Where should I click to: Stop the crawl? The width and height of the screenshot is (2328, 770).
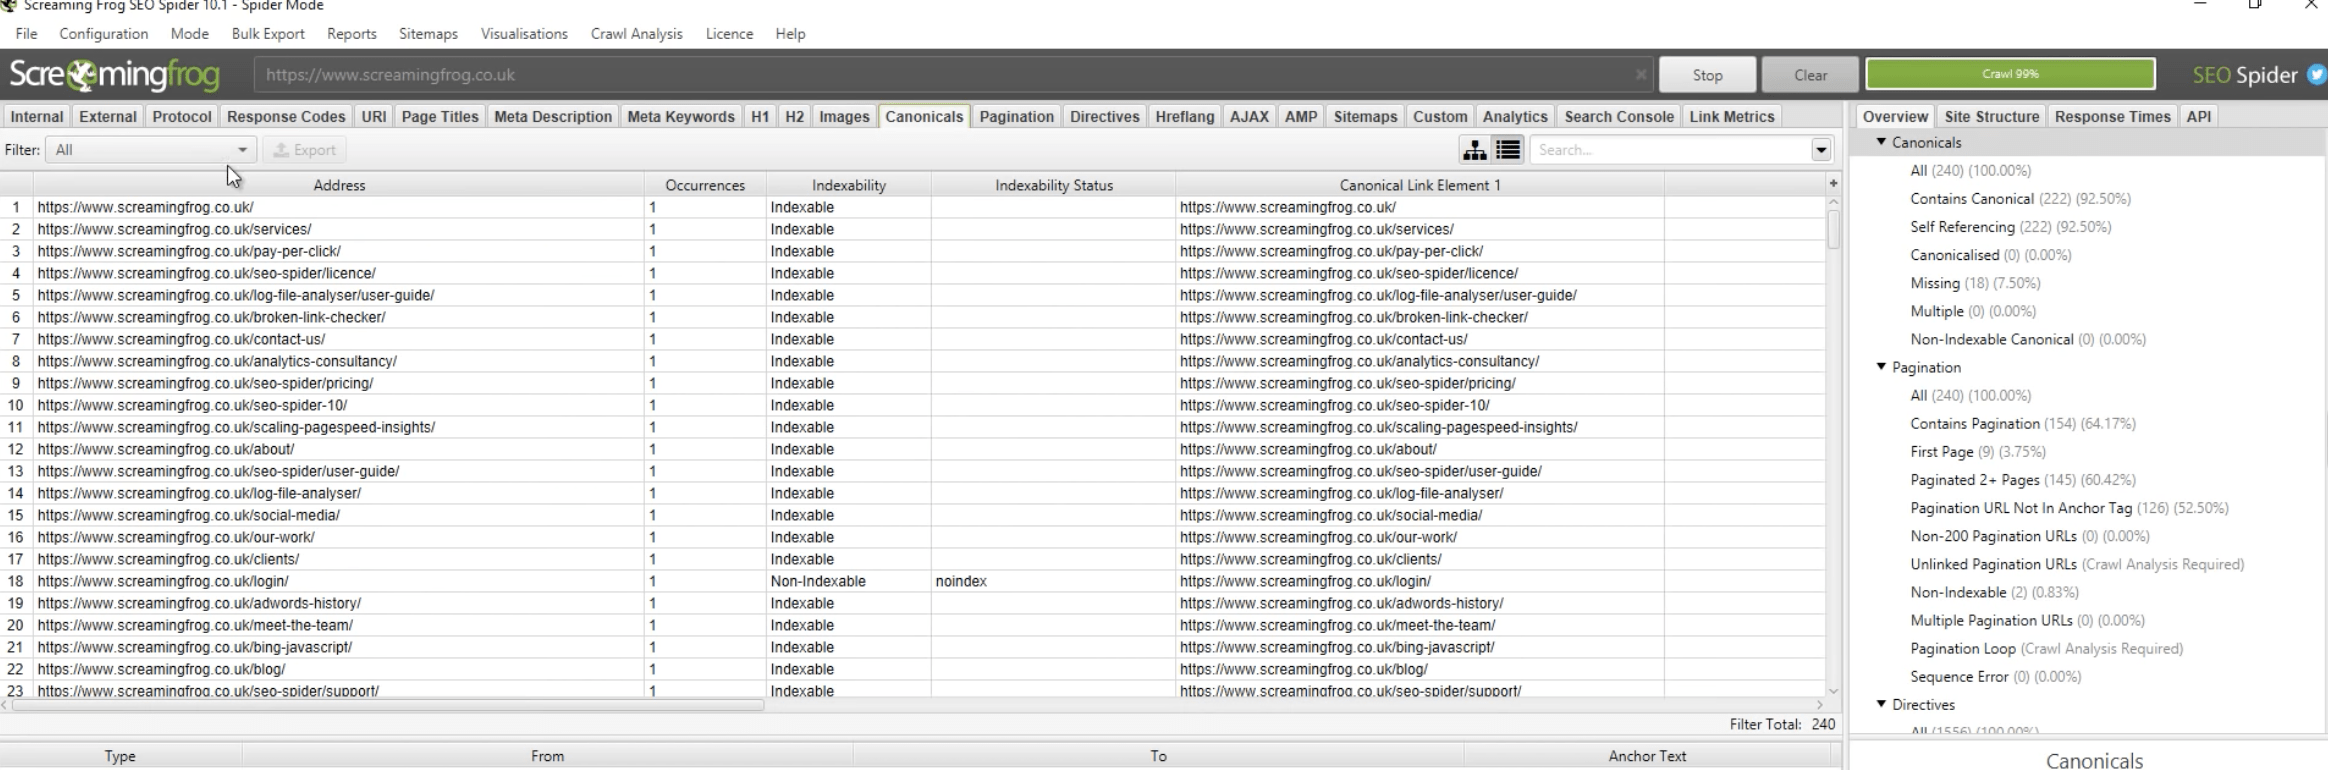(x=1707, y=75)
